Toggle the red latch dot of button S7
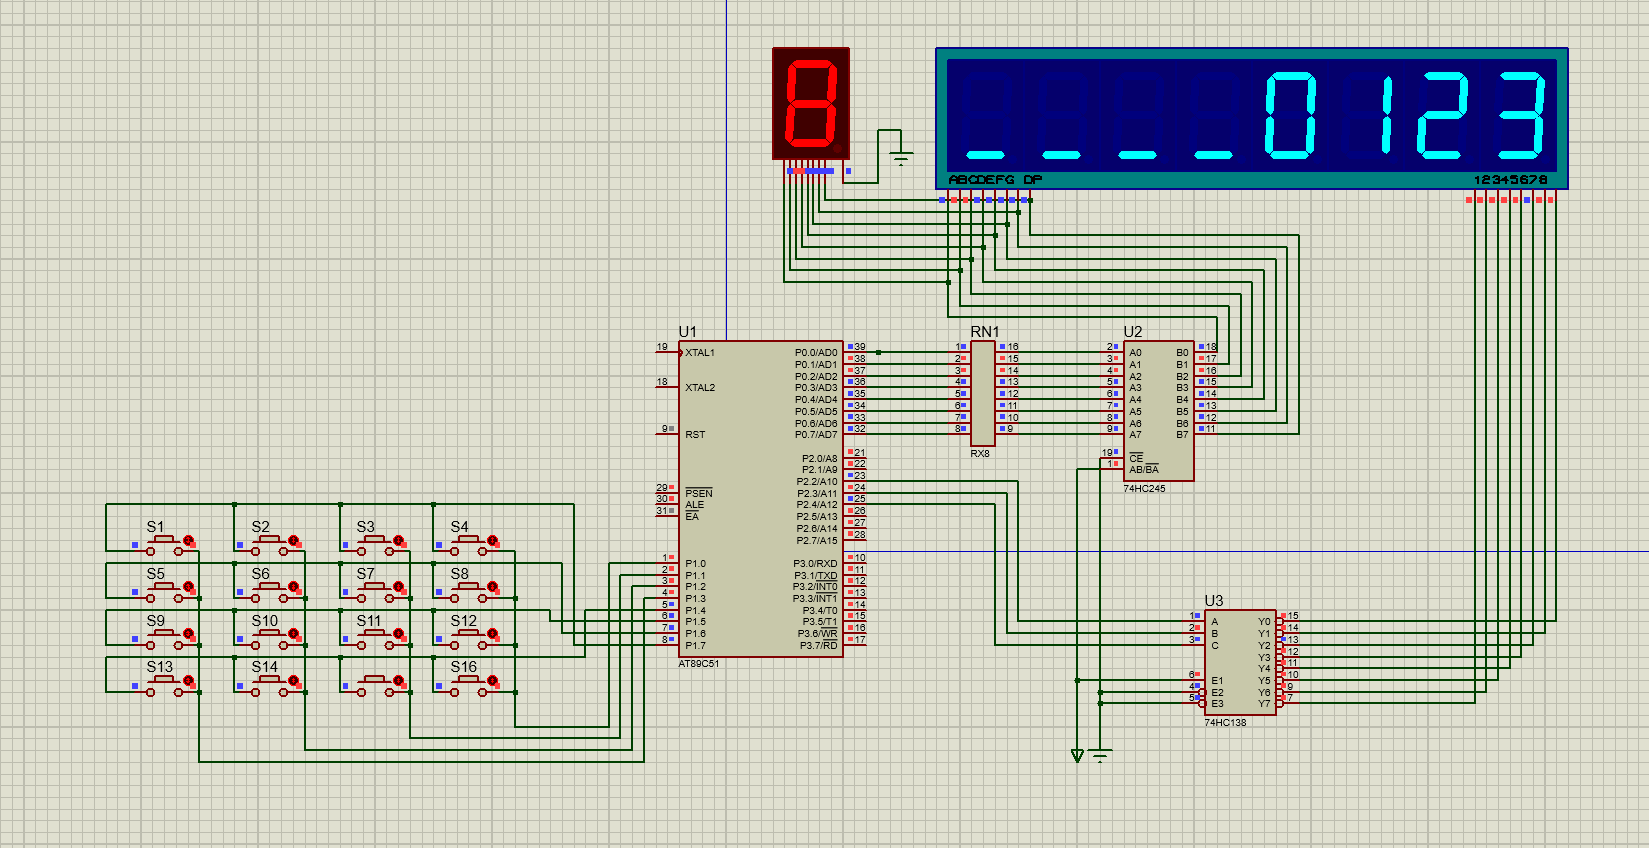 (398, 587)
